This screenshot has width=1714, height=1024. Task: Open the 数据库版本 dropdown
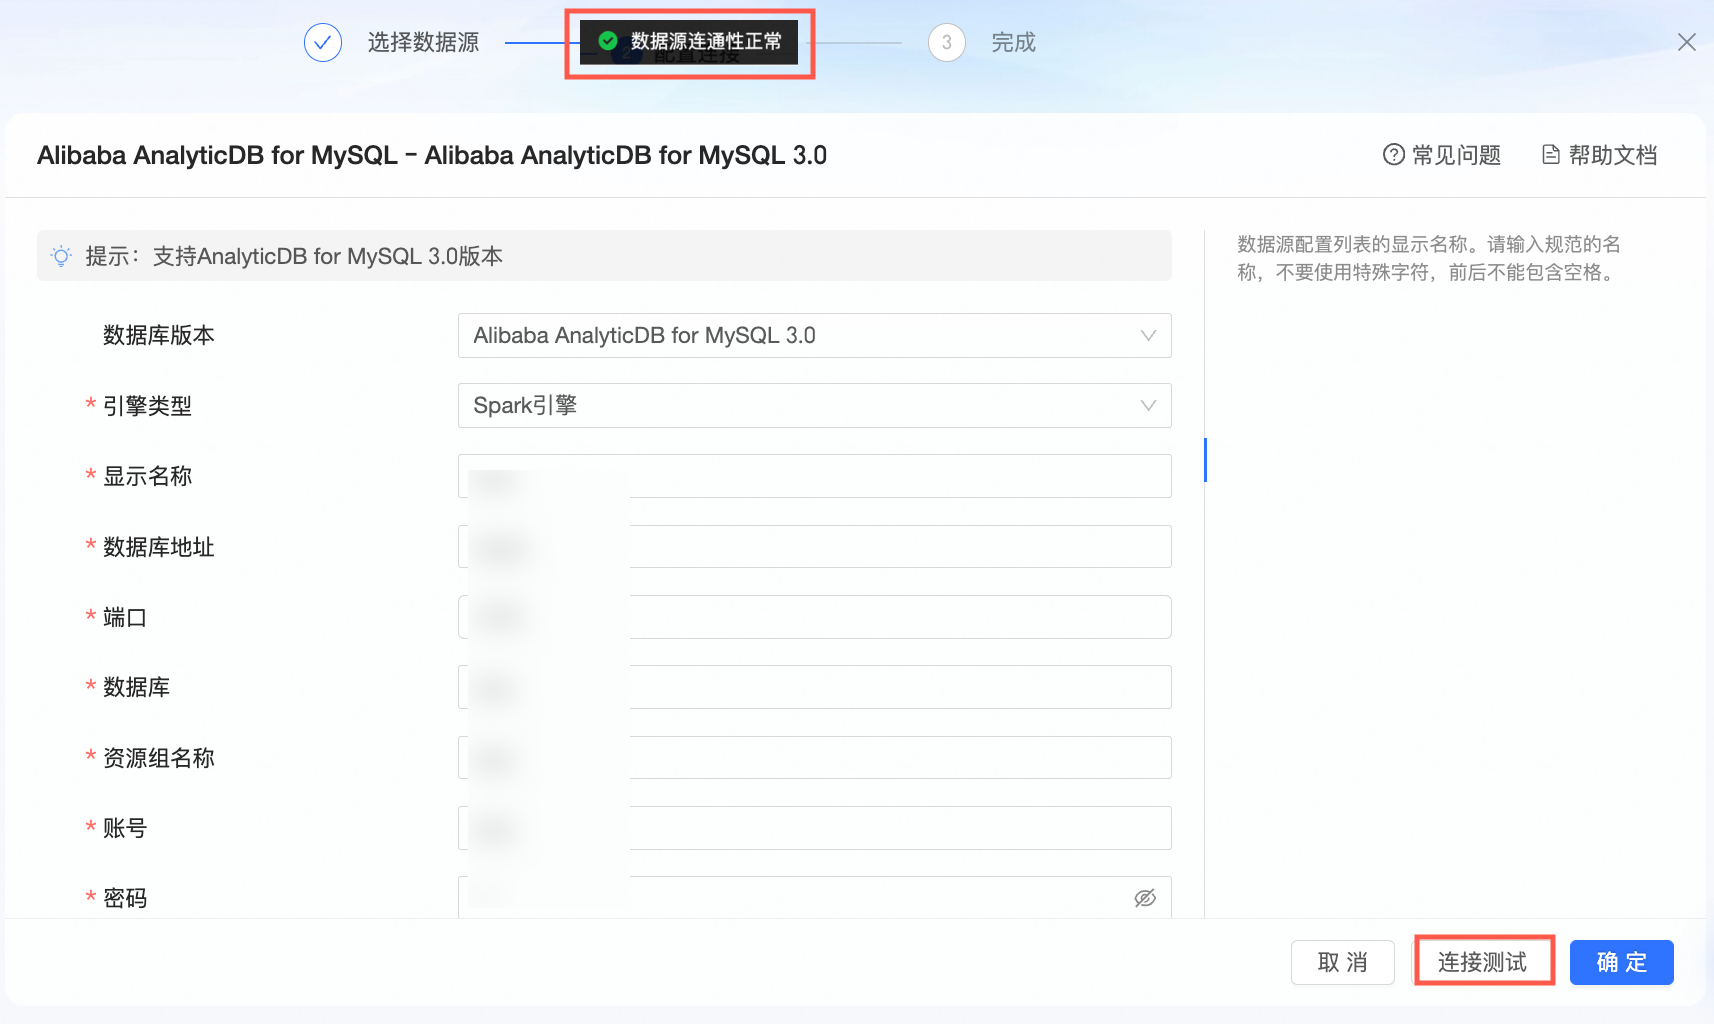(x=814, y=336)
